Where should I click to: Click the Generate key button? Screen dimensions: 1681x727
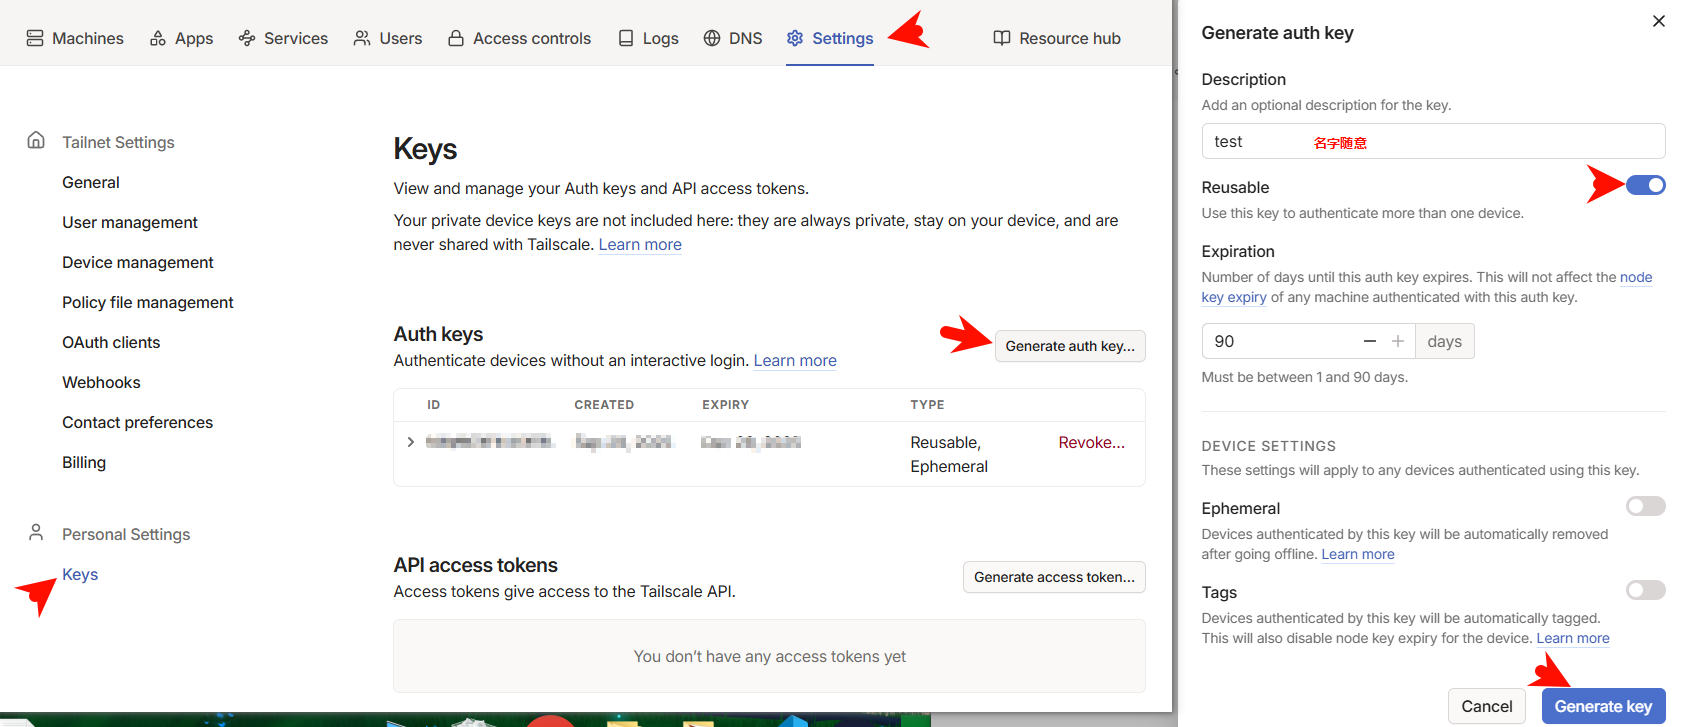coord(1603,706)
